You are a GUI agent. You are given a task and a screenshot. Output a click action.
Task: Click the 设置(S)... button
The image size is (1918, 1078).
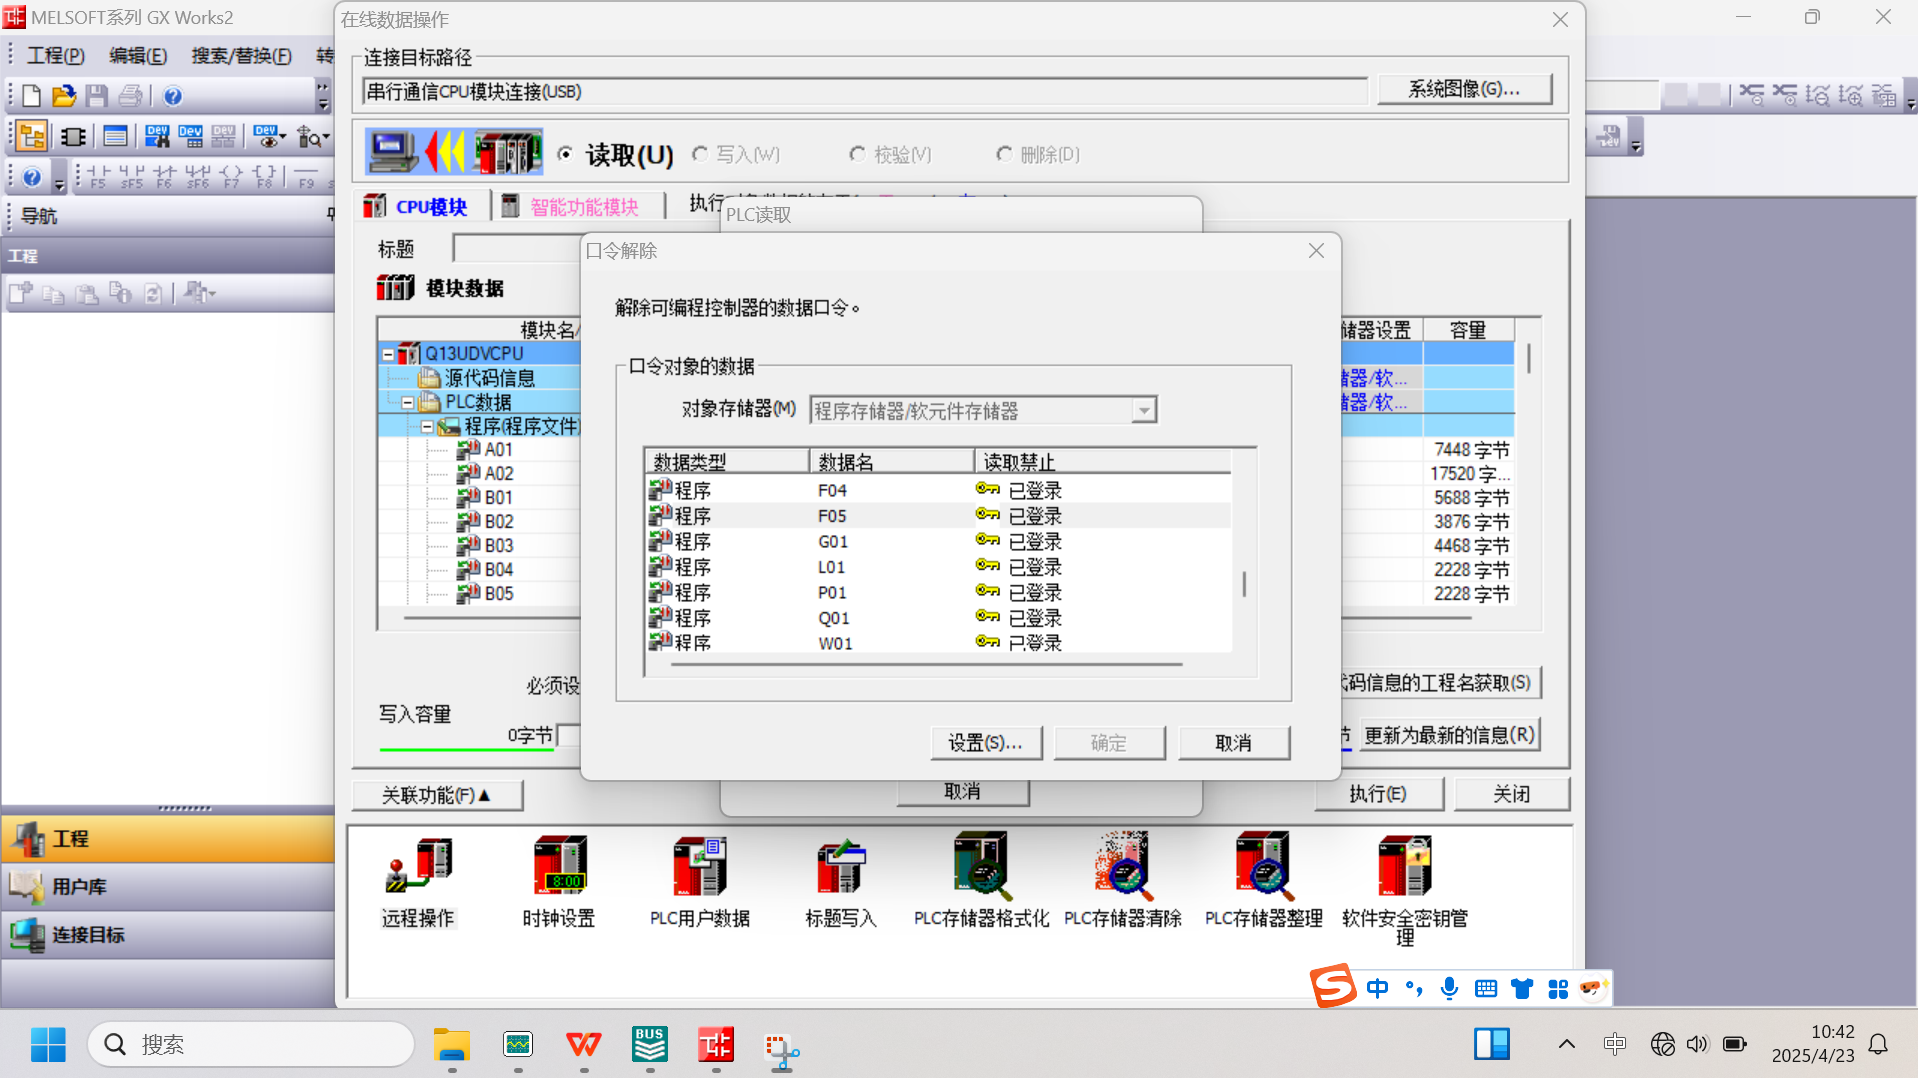click(985, 743)
